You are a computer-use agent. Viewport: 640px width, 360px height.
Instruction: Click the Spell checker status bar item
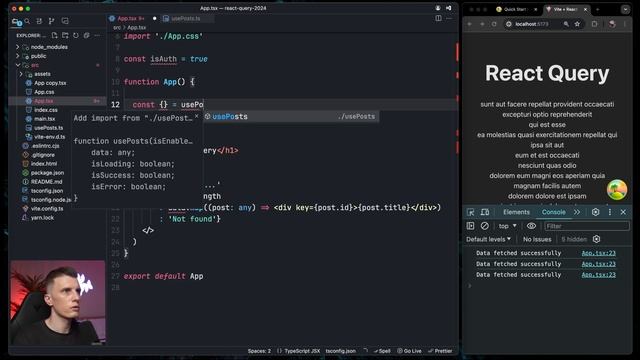tap(382, 351)
